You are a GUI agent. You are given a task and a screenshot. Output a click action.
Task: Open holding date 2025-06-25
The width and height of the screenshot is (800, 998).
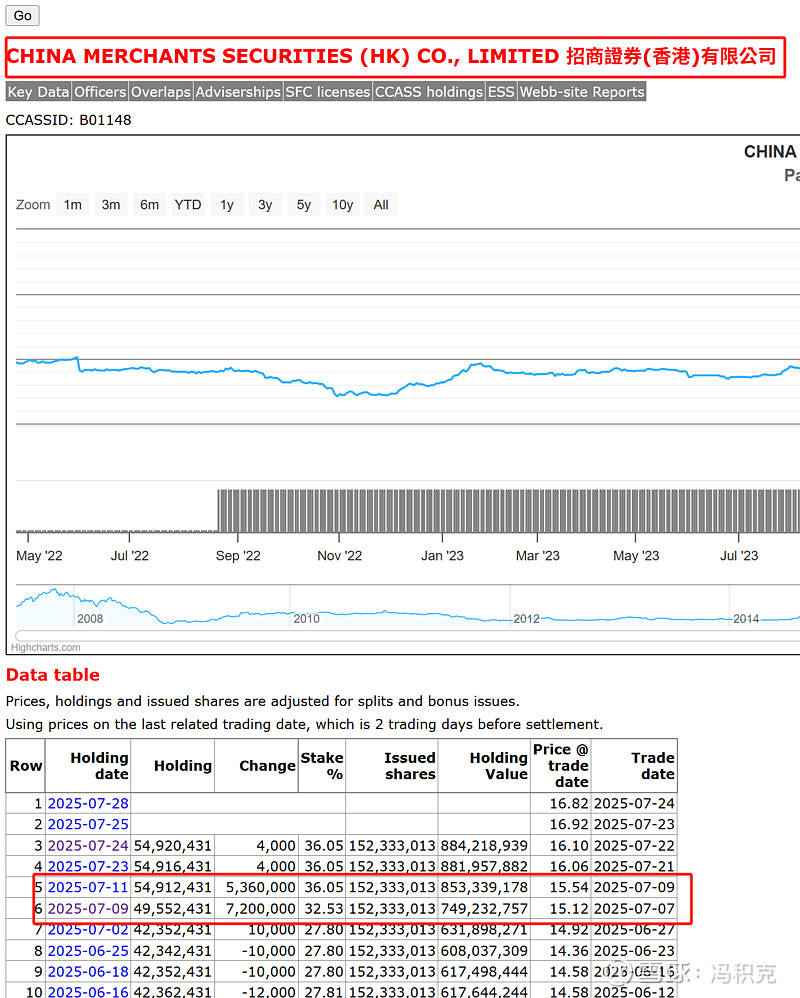[88, 950]
